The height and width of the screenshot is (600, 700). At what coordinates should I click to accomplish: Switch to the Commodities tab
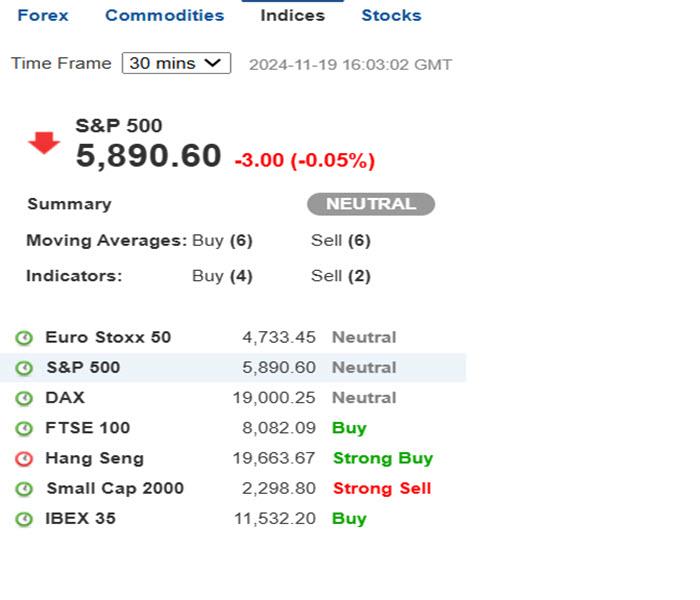pyautogui.click(x=164, y=15)
